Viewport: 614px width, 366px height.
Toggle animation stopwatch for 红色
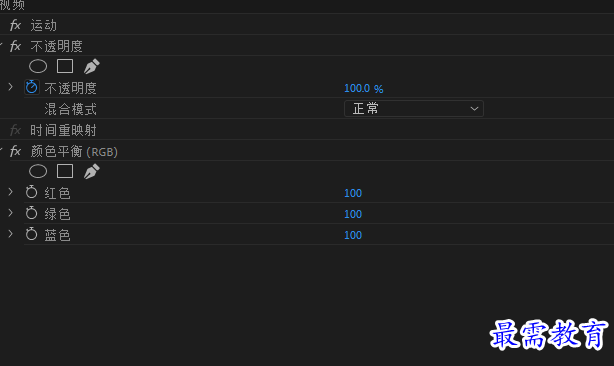pyautogui.click(x=31, y=192)
